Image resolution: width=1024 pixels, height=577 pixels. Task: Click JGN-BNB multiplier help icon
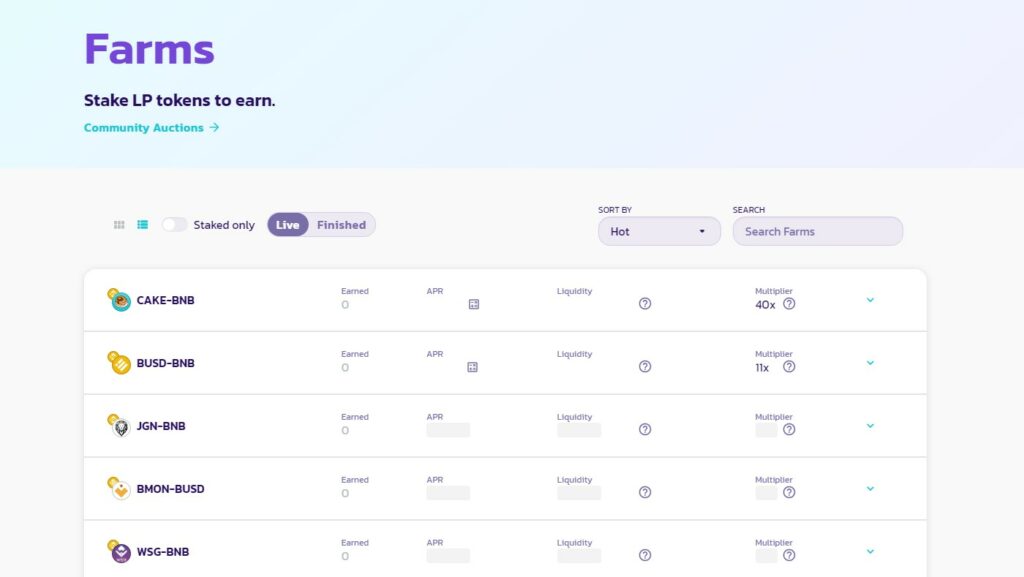tap(789, 429)
